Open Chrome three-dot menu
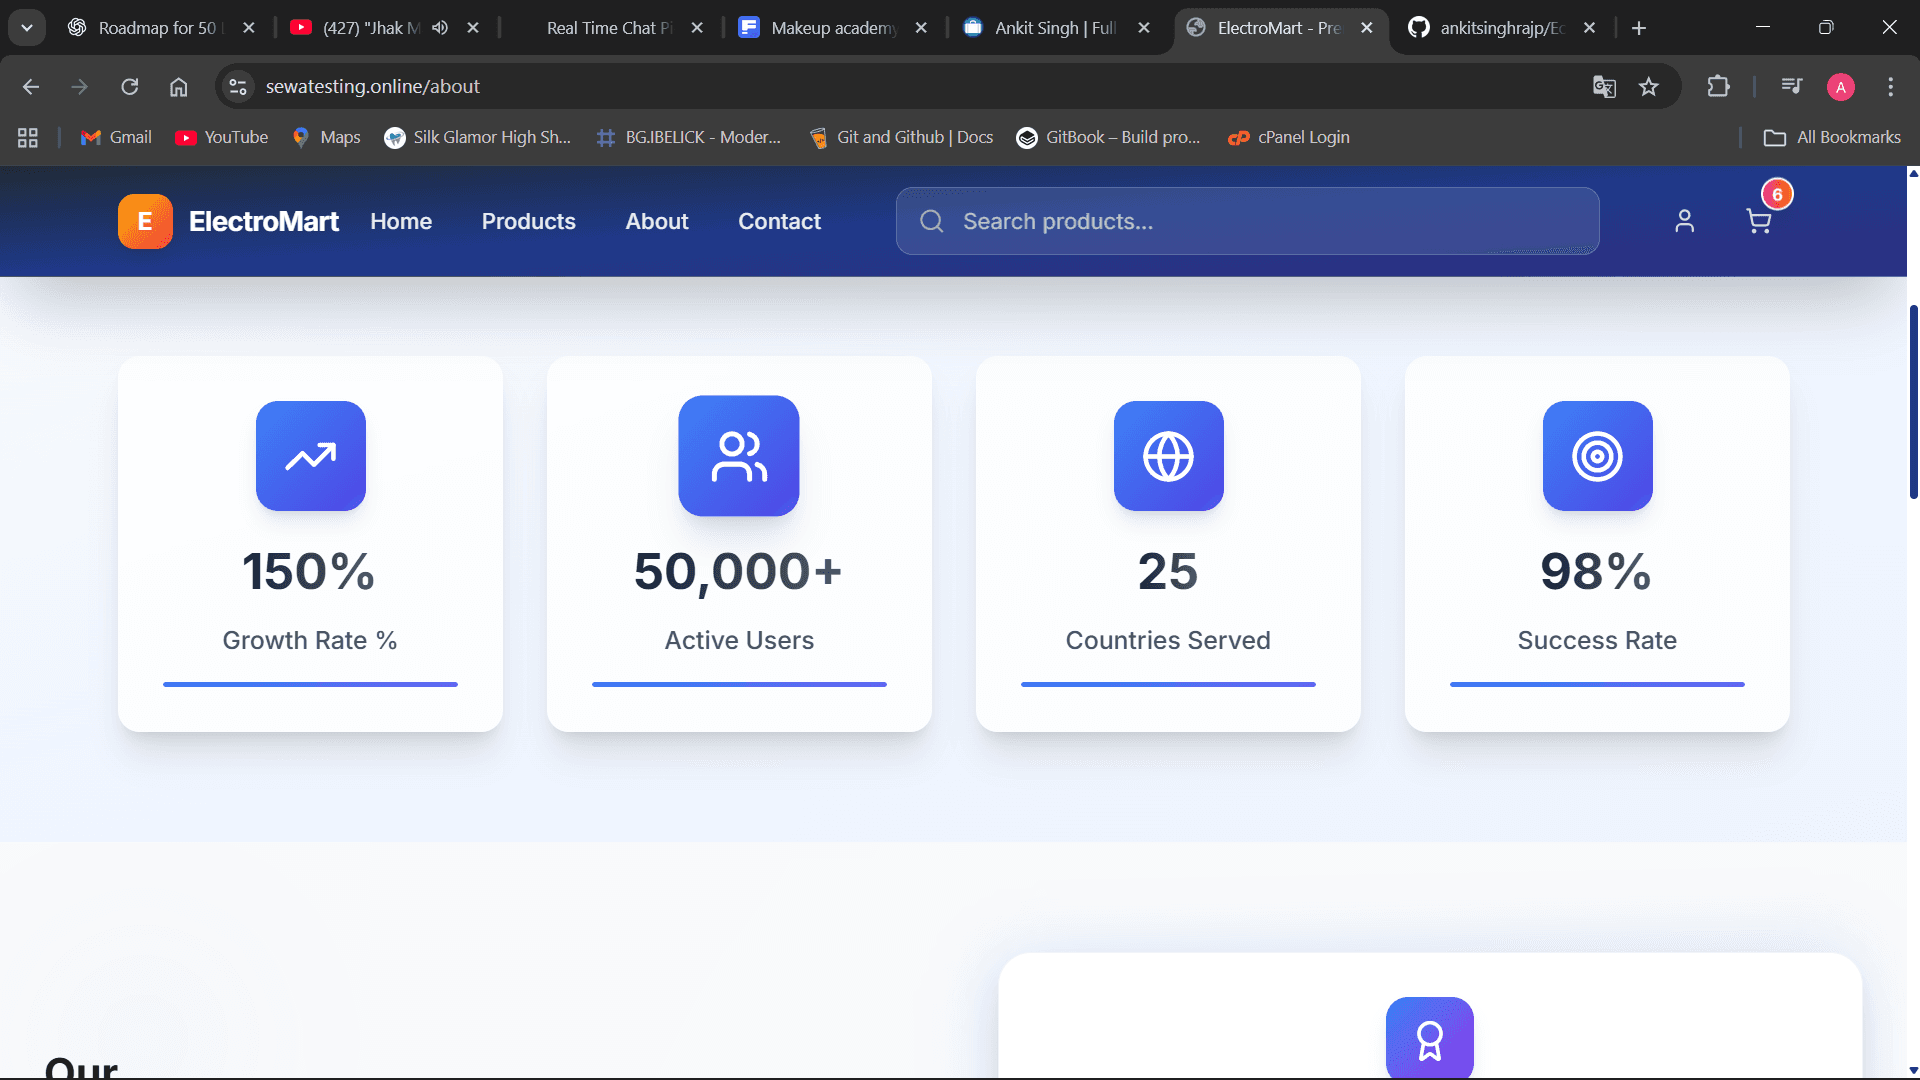Viewport: 1920px width, 1080px height. click(x=1890, y=87)
